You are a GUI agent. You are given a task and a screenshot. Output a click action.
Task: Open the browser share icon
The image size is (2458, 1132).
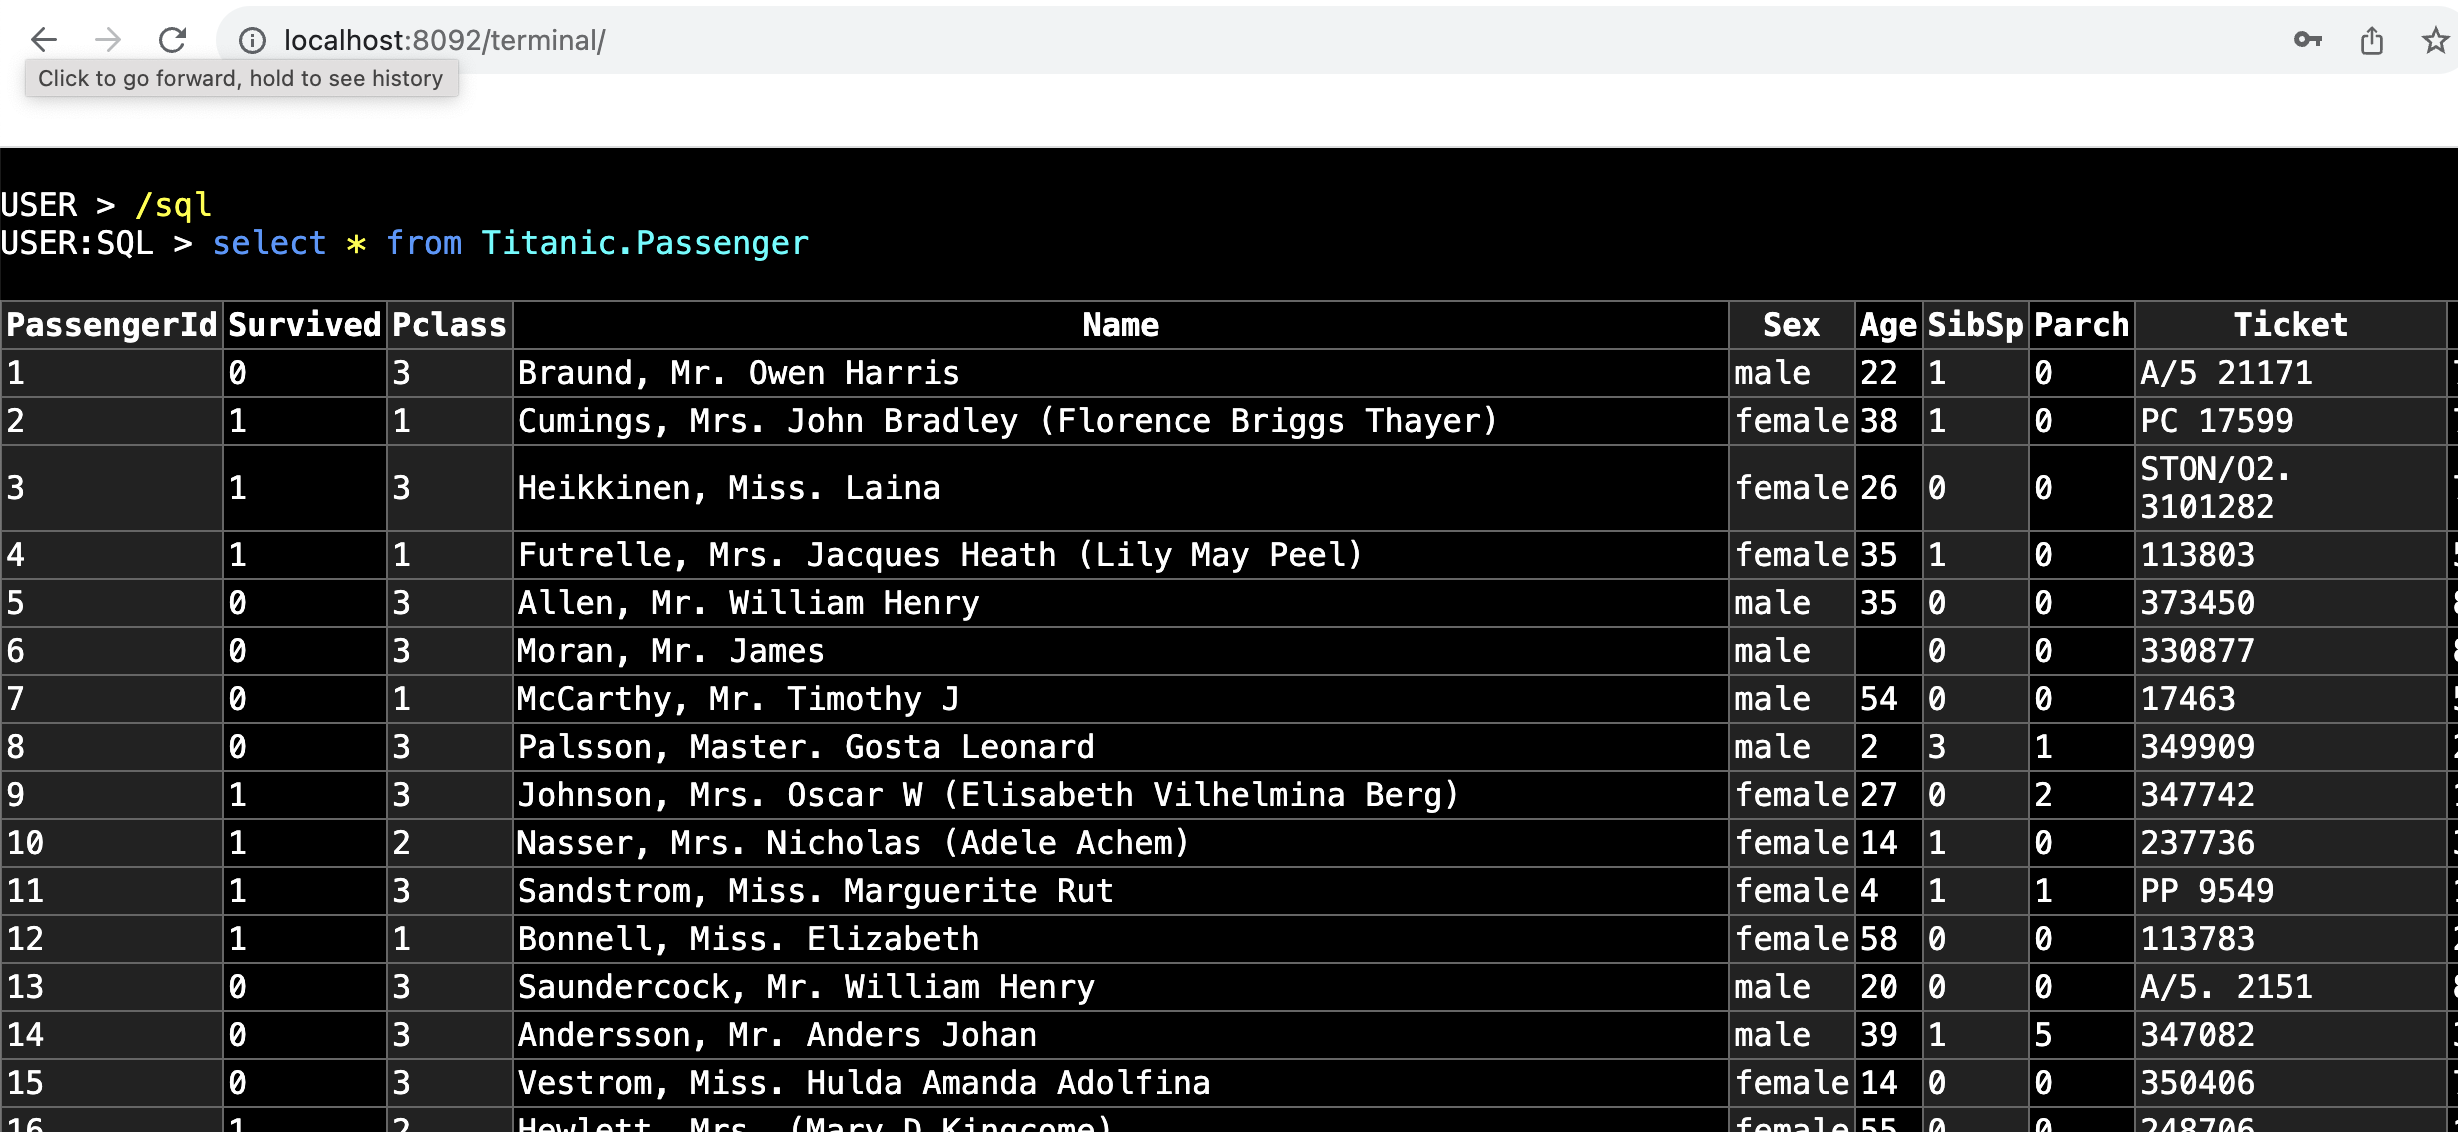(x=2372, y=40)
